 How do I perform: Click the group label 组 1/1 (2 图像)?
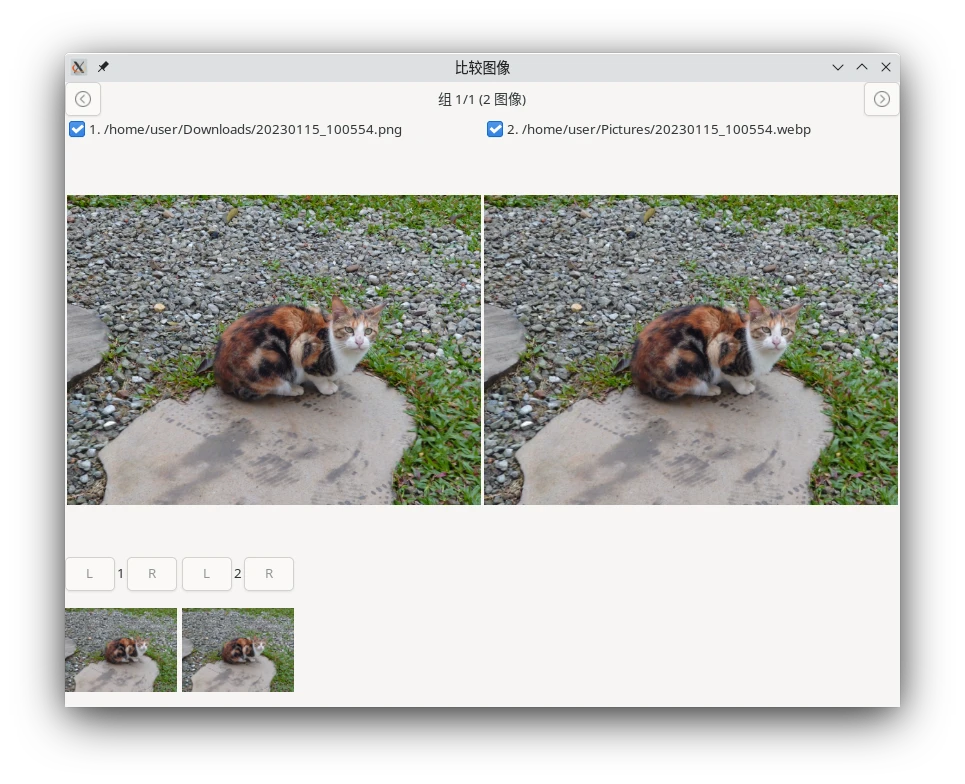click(x=482, y=99)
